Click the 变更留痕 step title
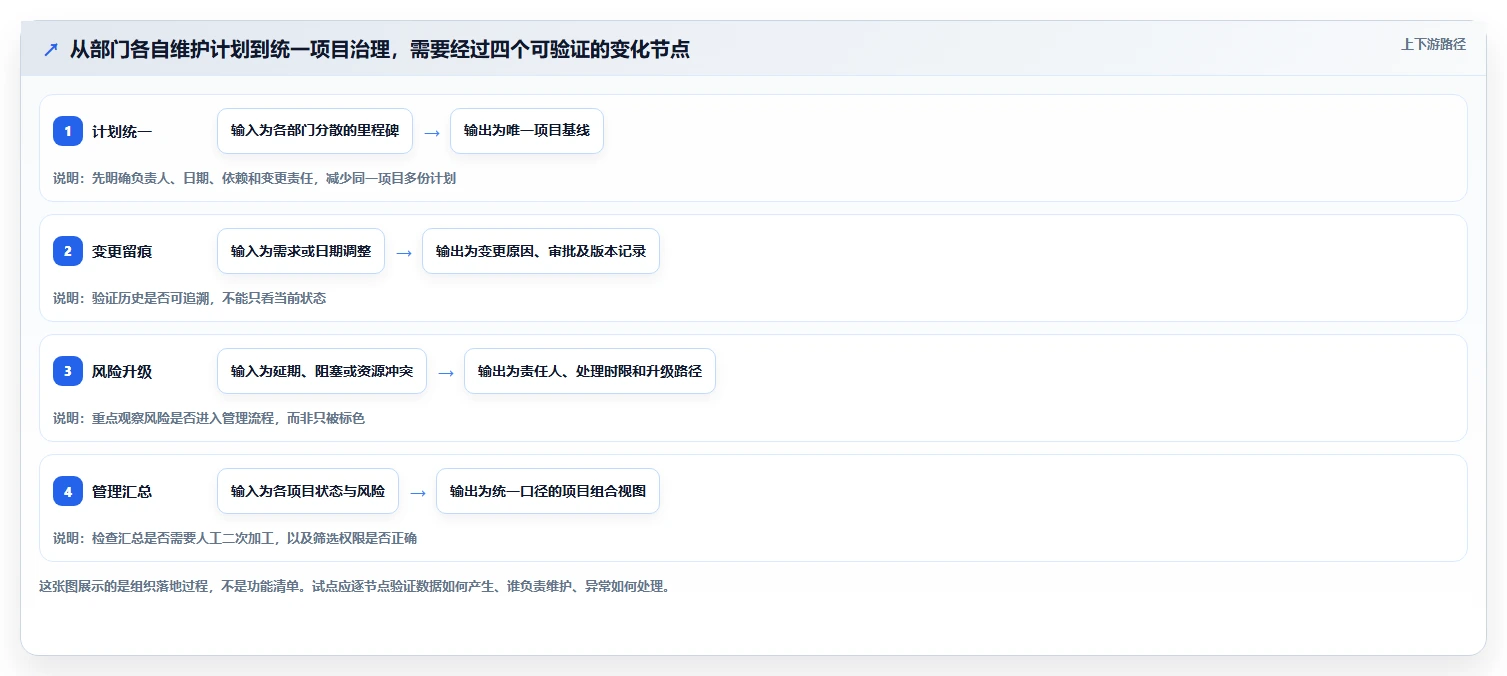The image size is (1507, 676). pos(122,251)
